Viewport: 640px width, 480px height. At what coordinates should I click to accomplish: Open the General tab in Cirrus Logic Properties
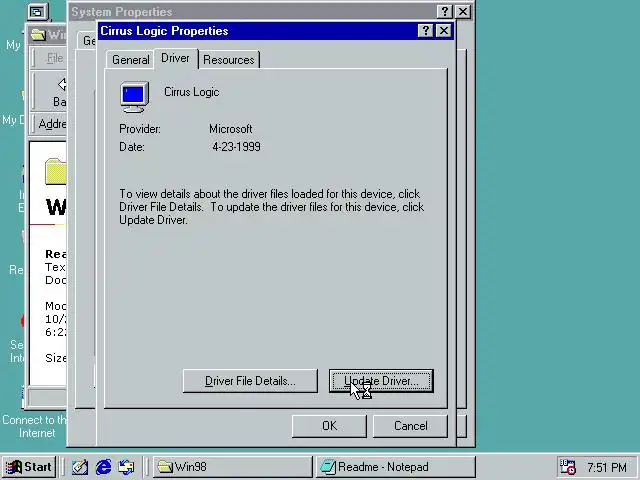[x=131, y=60]
